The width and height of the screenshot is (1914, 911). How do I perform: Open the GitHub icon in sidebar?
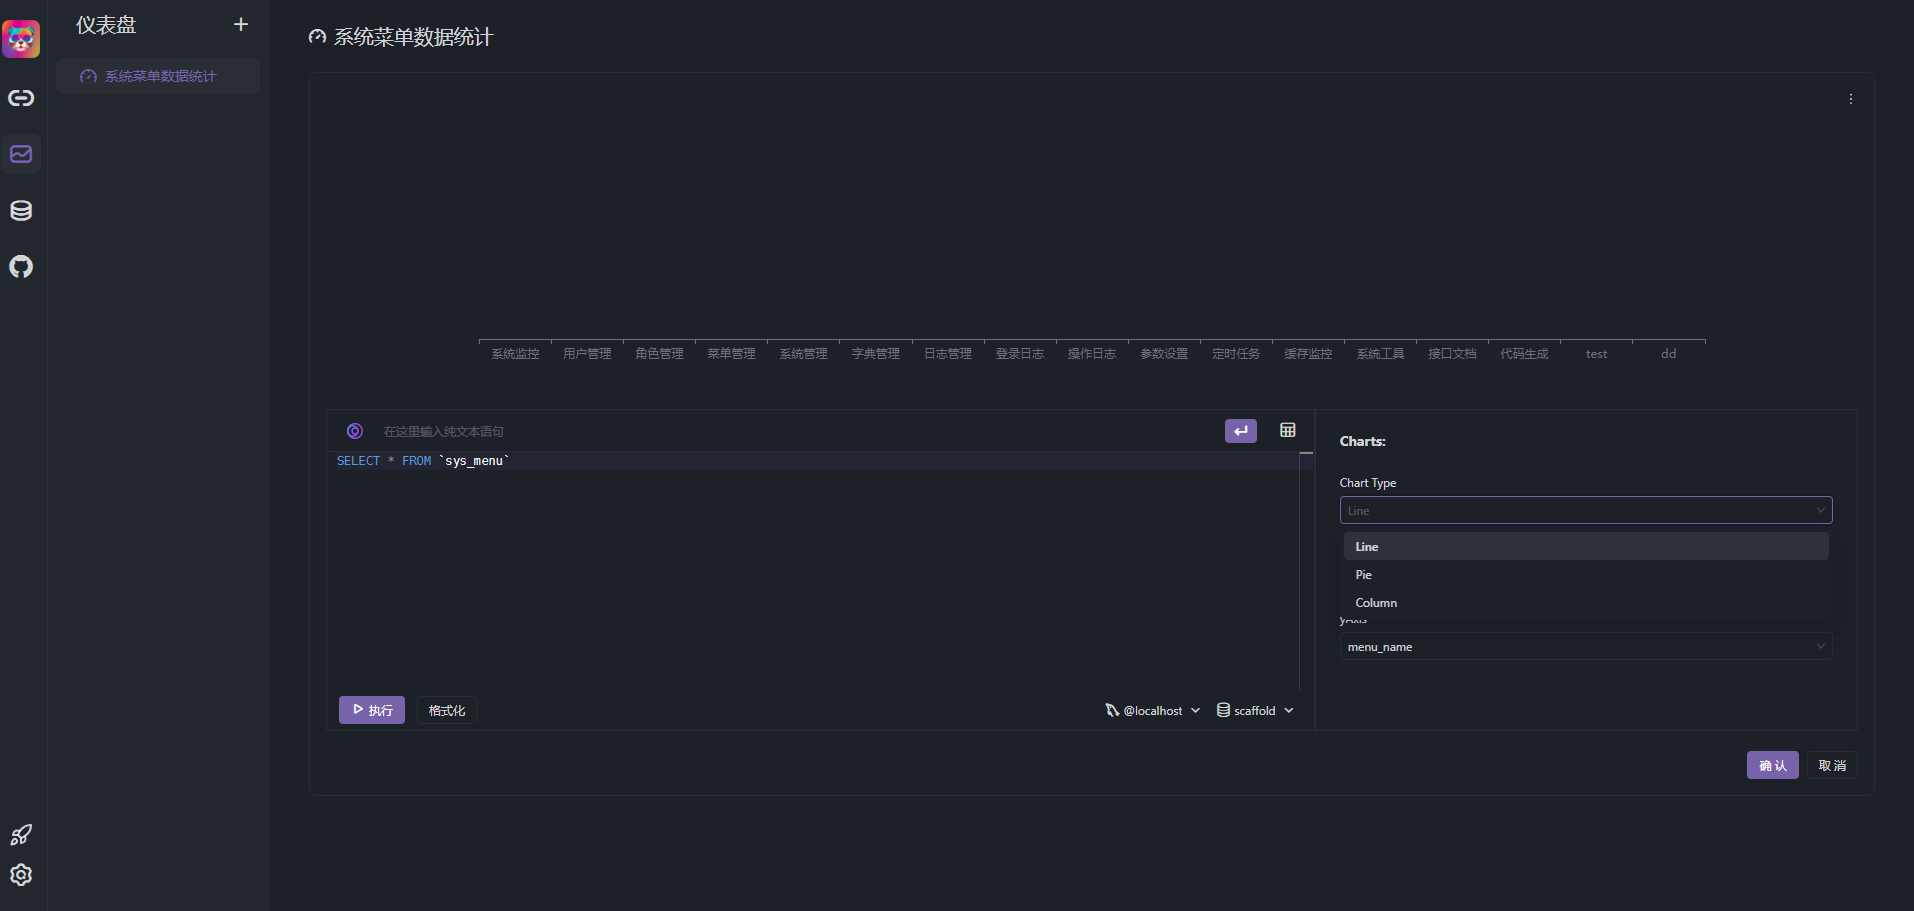(21, 266)
